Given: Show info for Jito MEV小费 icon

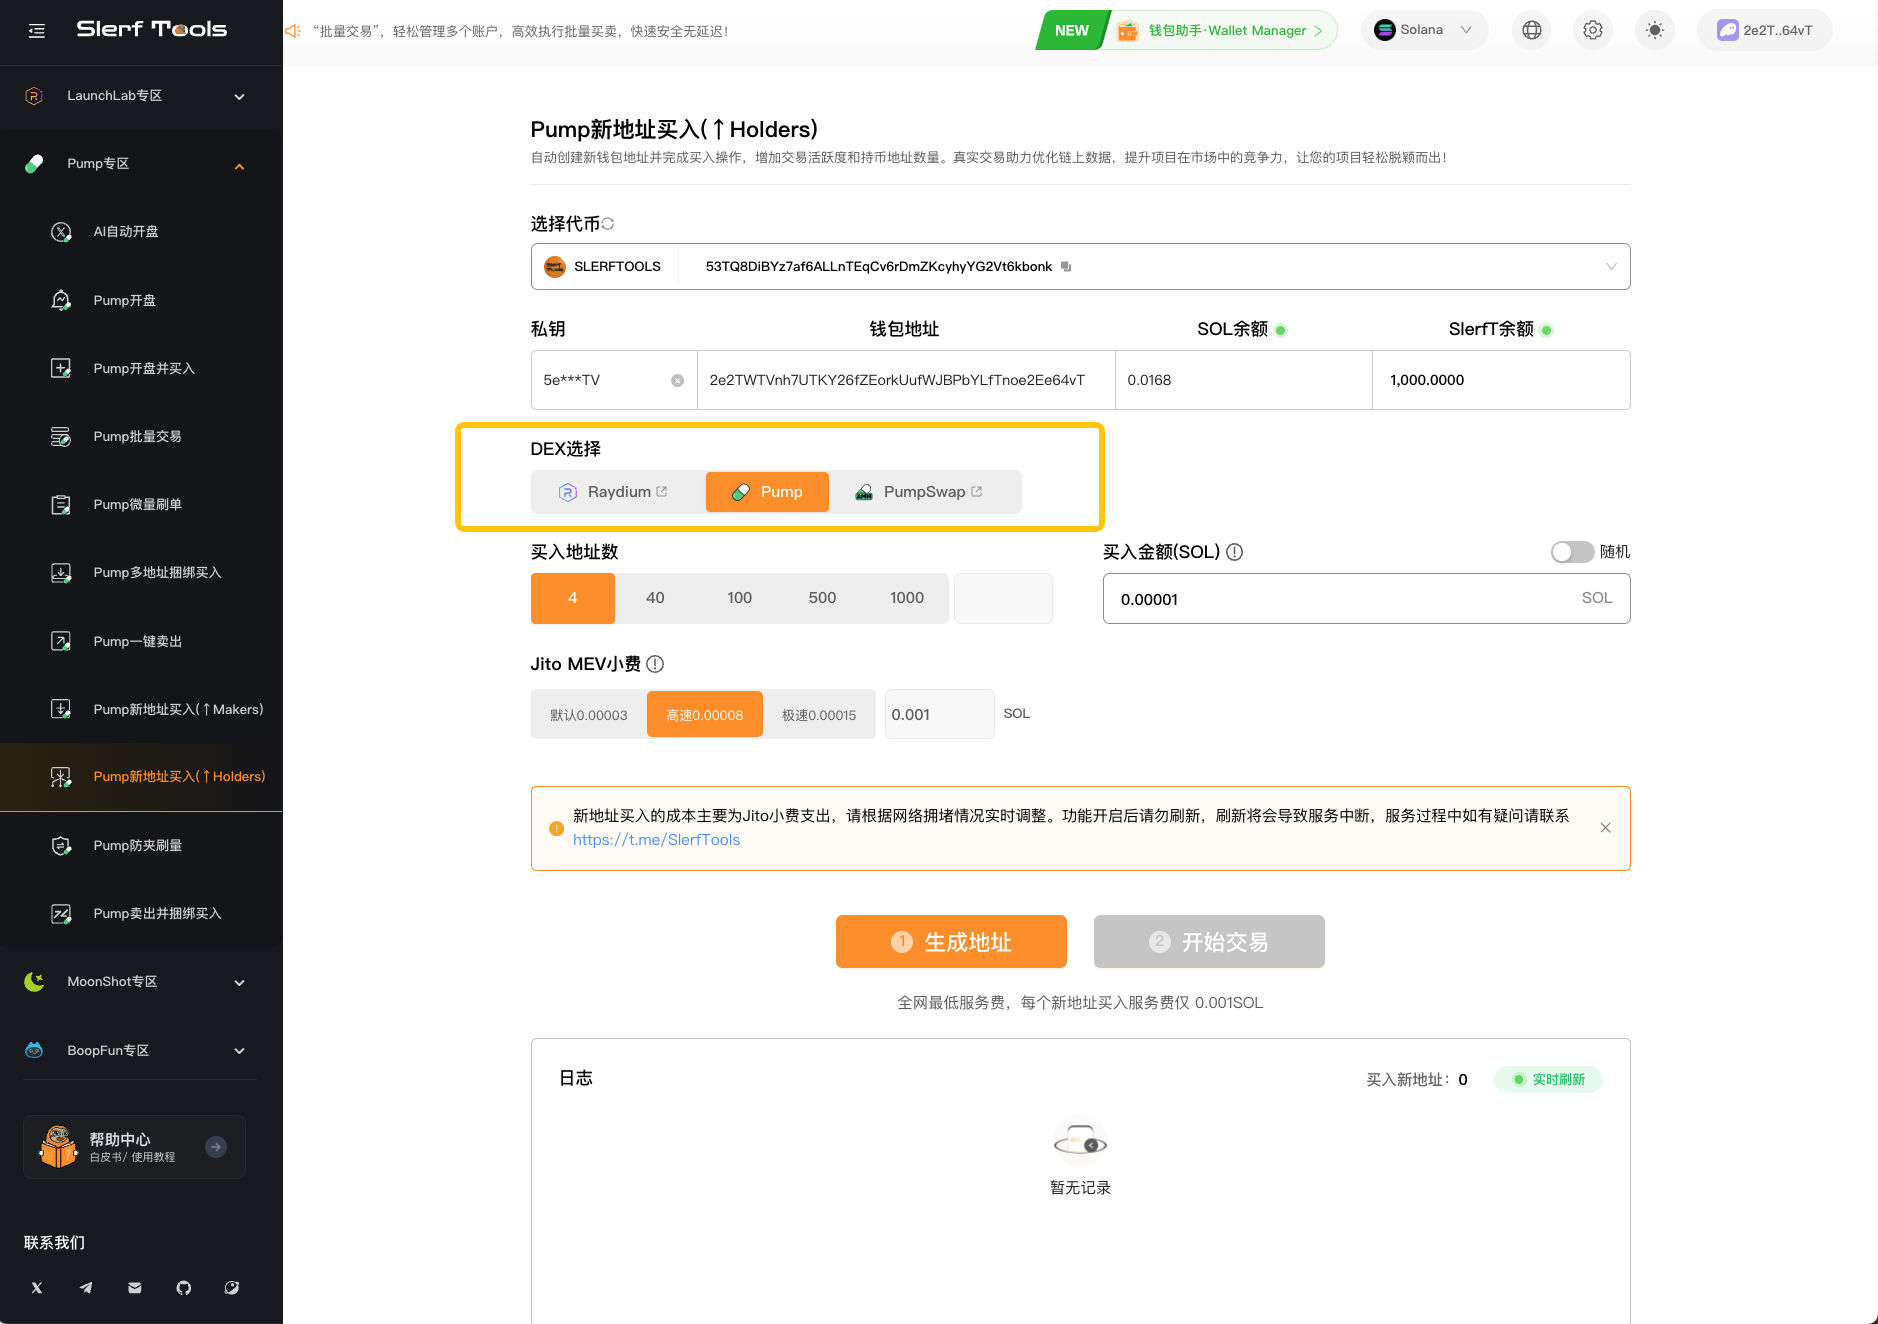Looking at the screenshot, I should (x=655, y=664).
